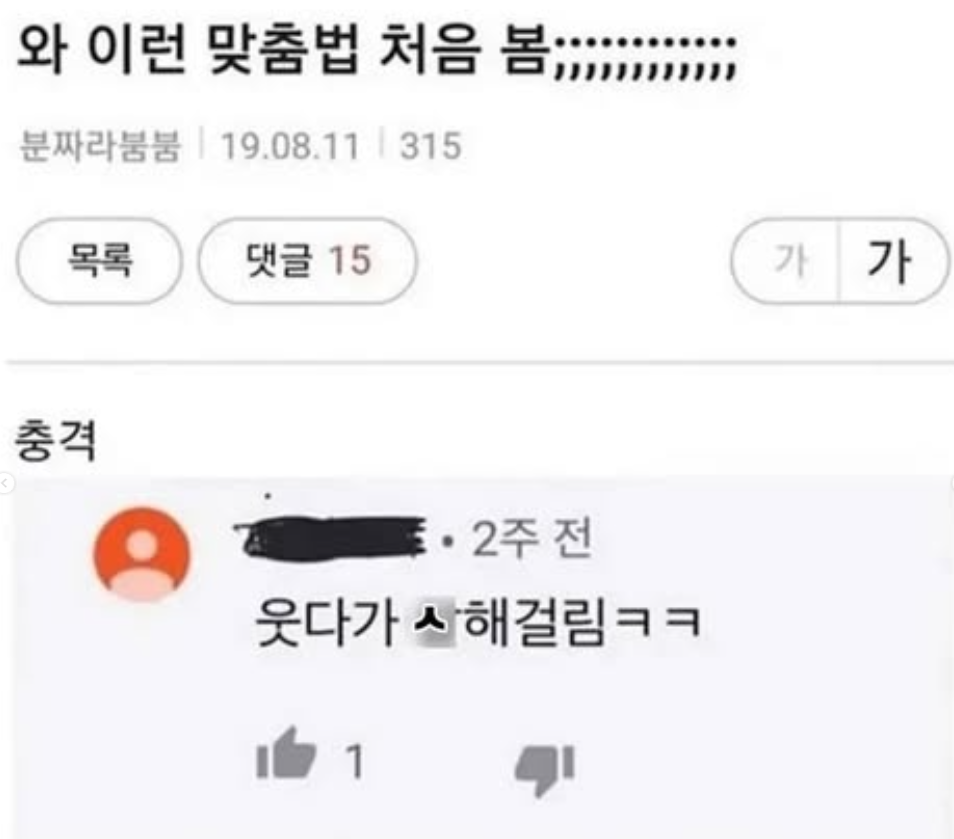Click the 2주 전 comment timestamp
This screenshot has height=839, width=954.
(x=531, y=539)
